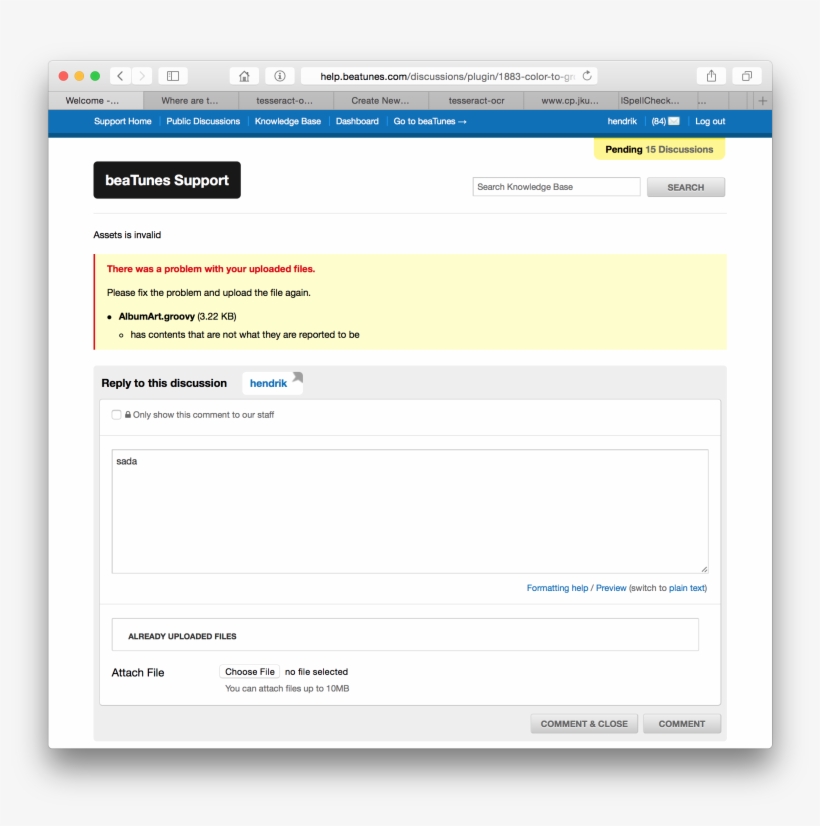Open the Preview link
The width and height of the screenshot is (820, 826).
point(611,588)
